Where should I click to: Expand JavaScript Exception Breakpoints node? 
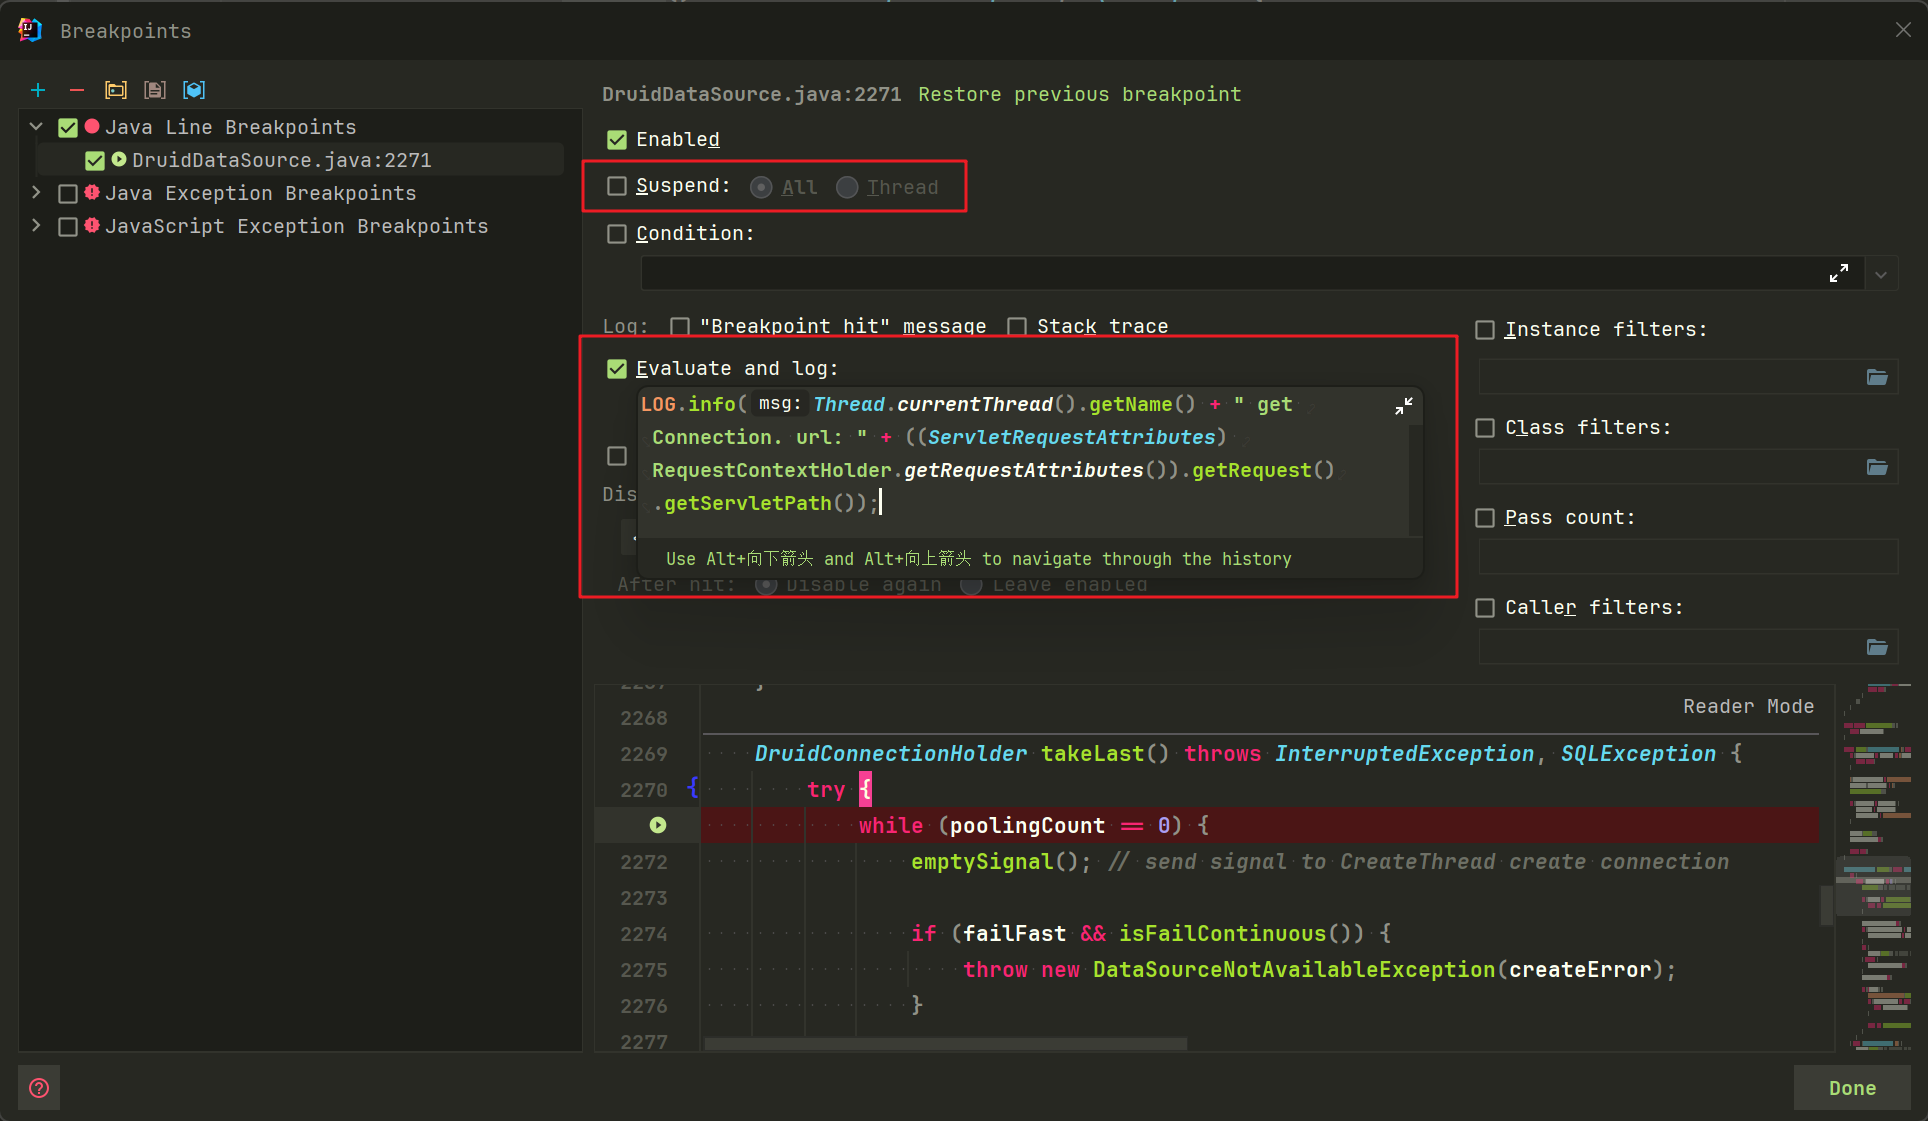click(36, 226)
